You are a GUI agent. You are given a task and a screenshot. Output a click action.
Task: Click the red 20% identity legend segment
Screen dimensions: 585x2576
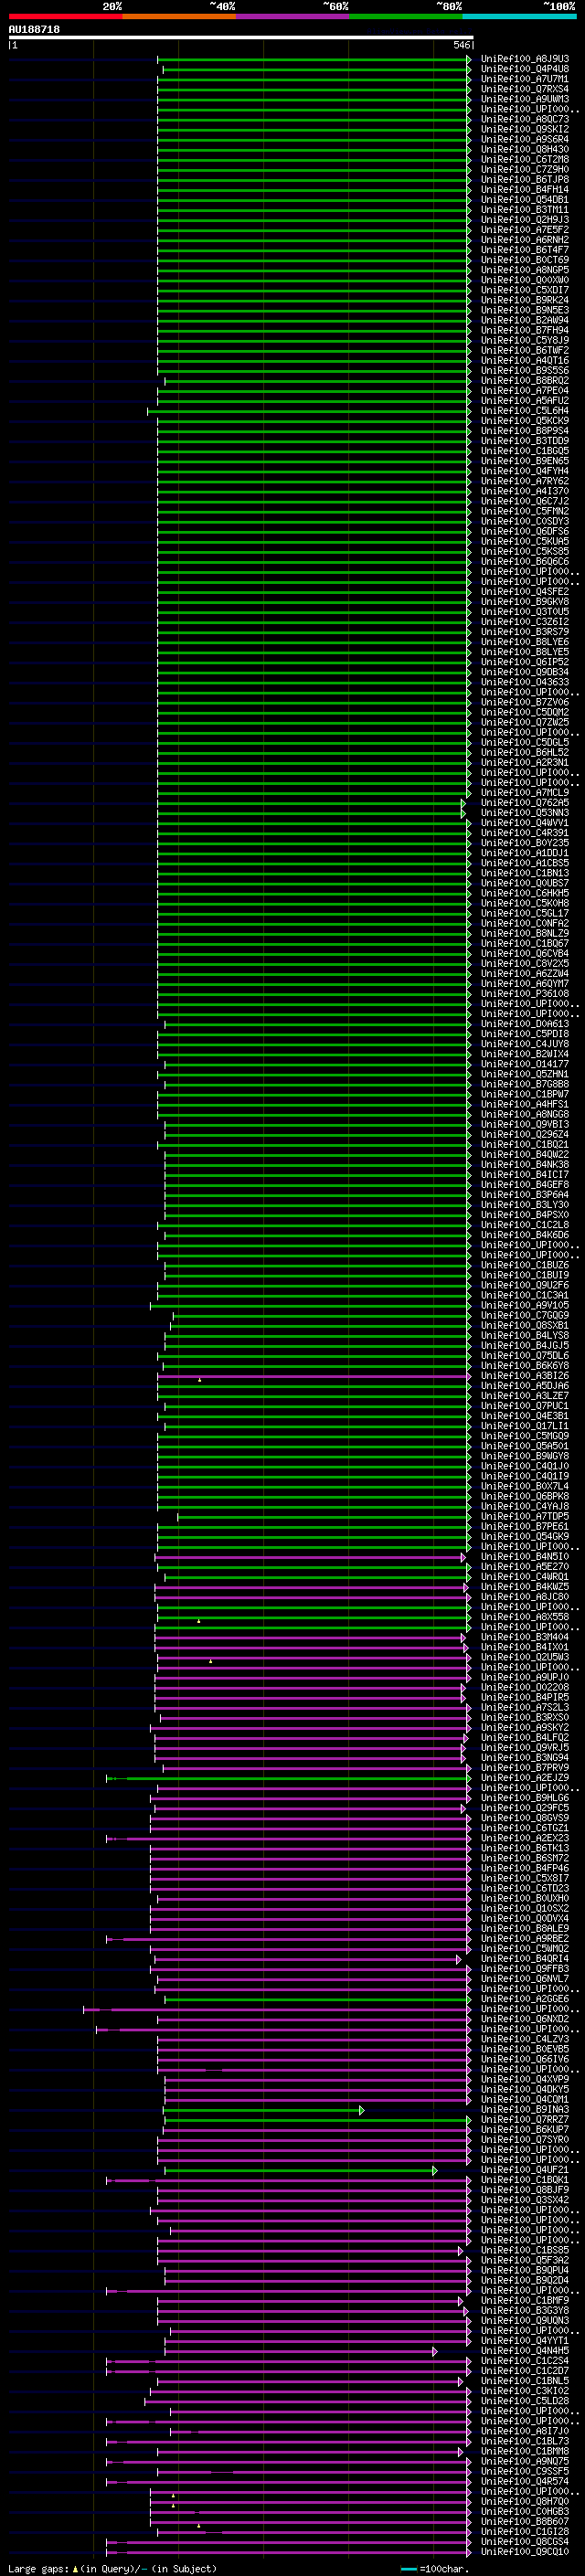click(x=65, y=16)
